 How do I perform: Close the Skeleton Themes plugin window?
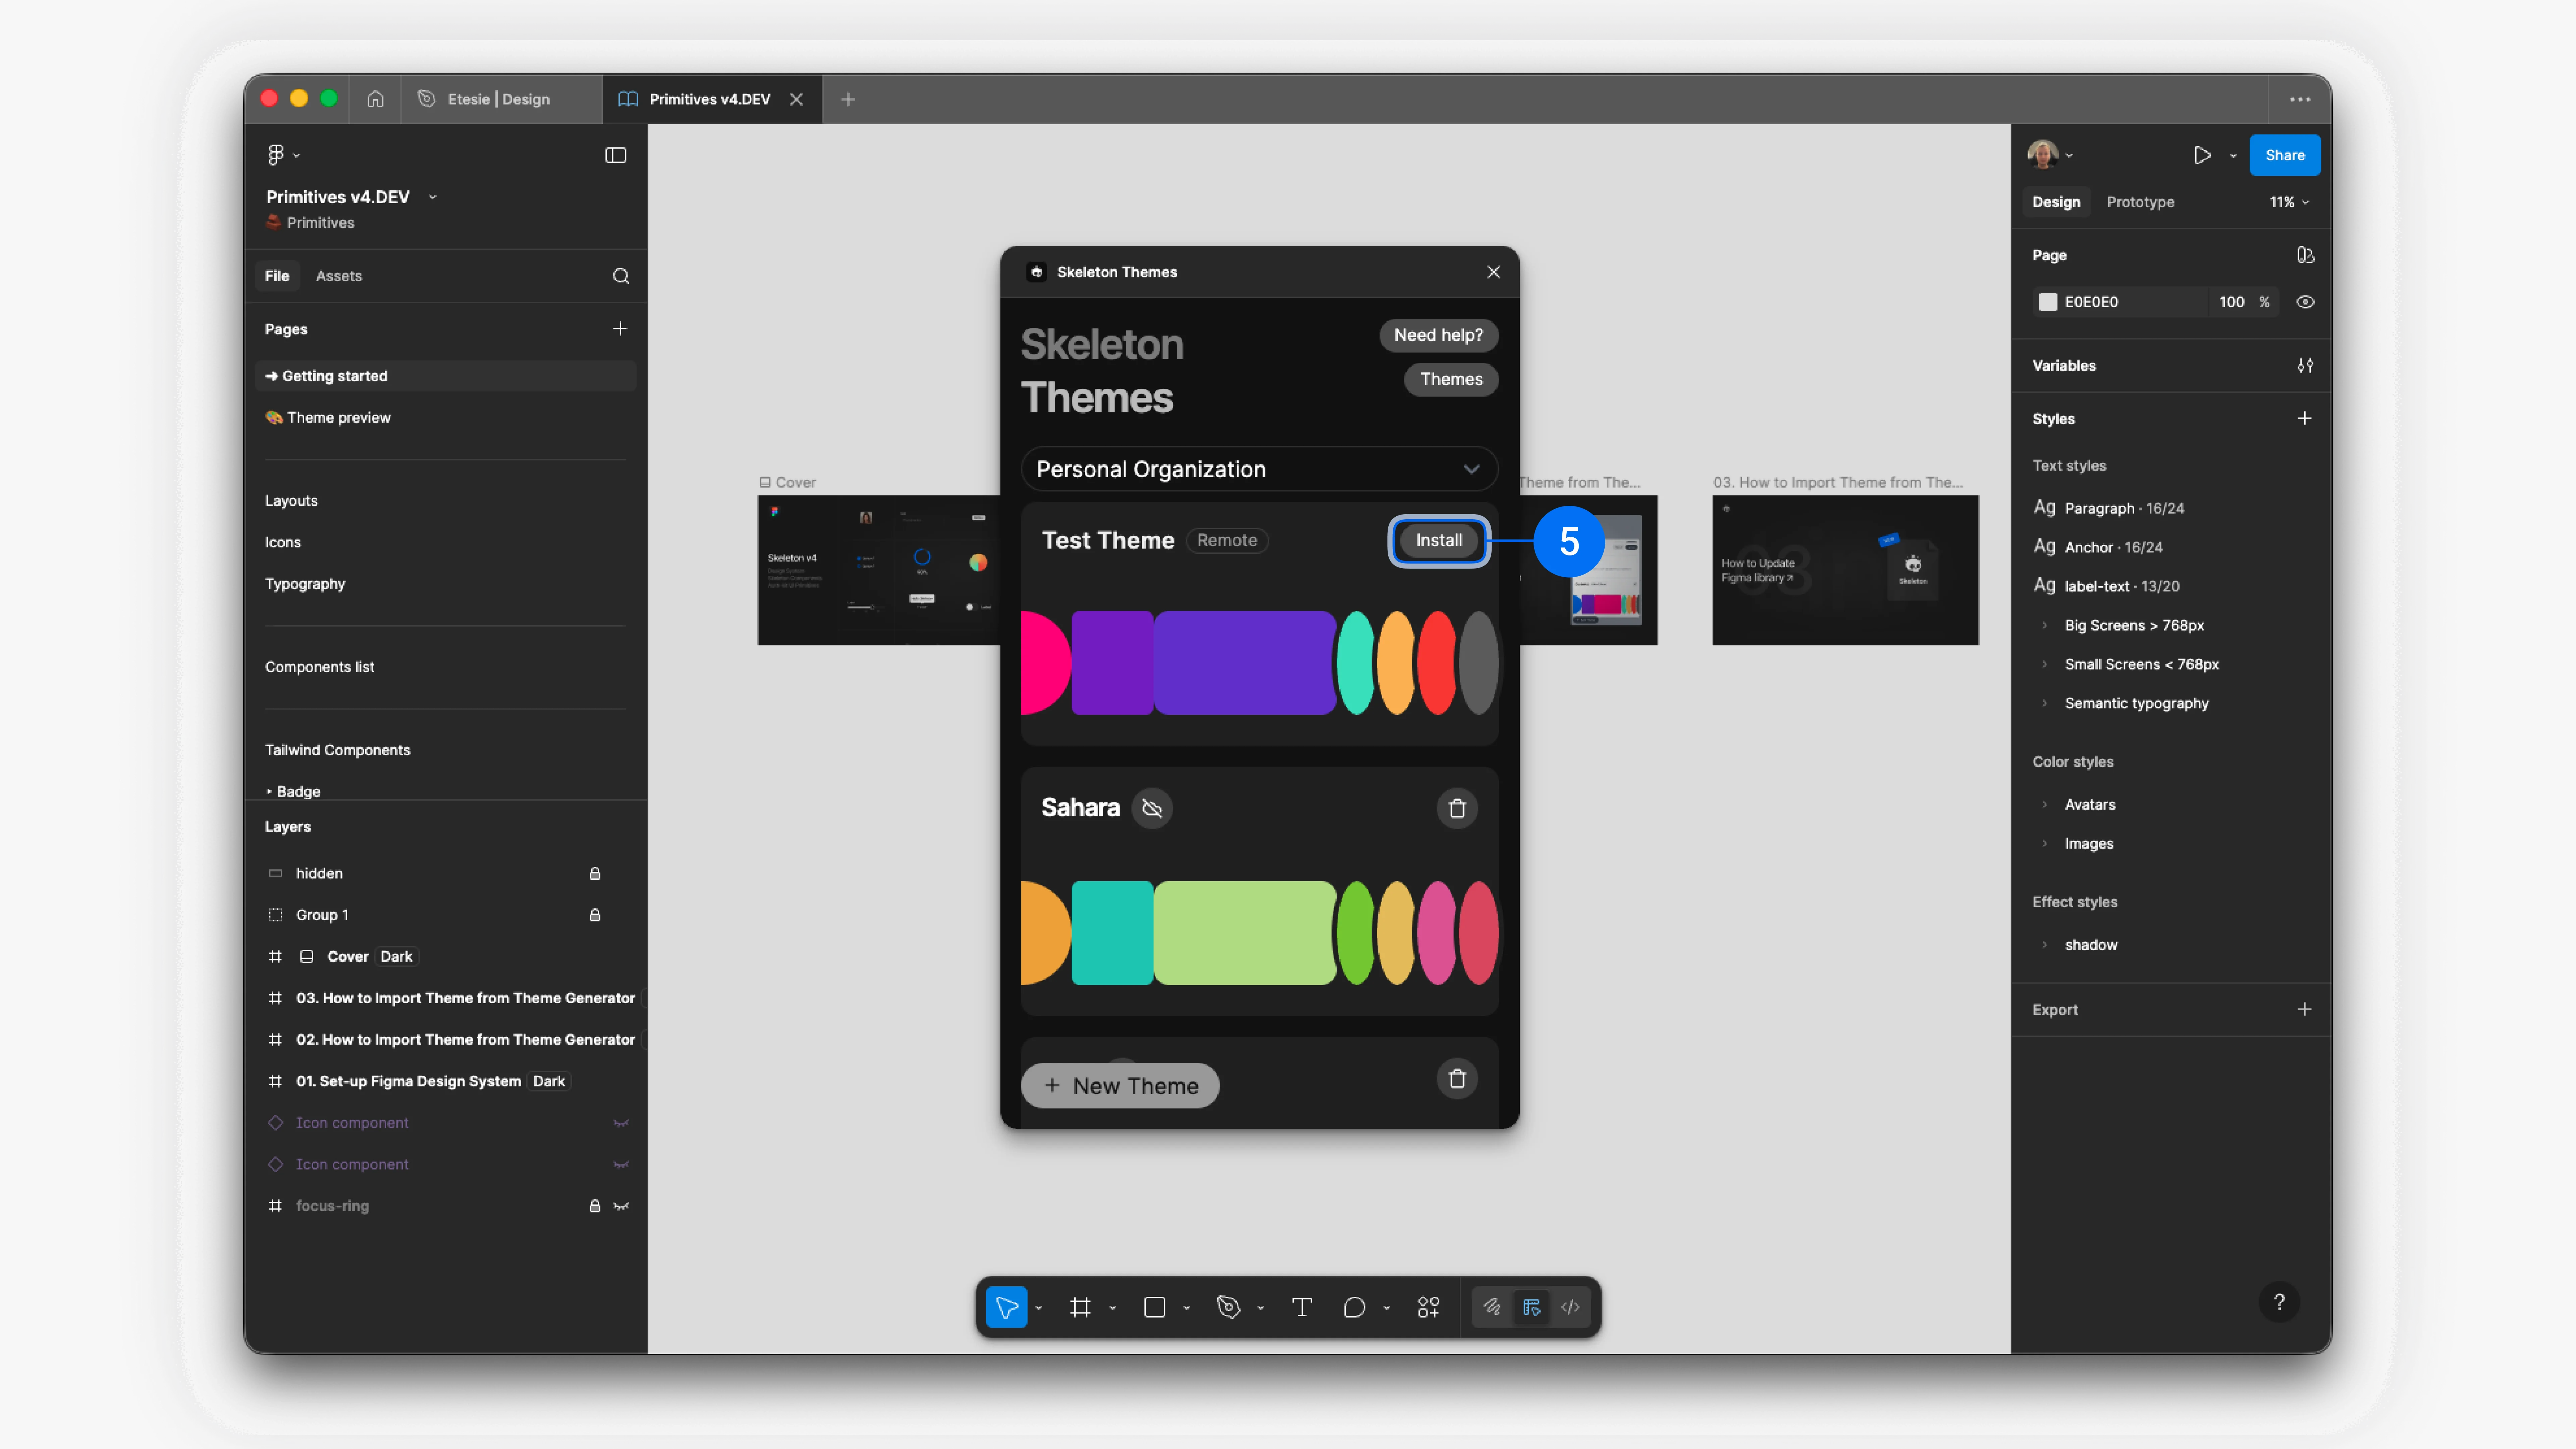coord(1493,272)
